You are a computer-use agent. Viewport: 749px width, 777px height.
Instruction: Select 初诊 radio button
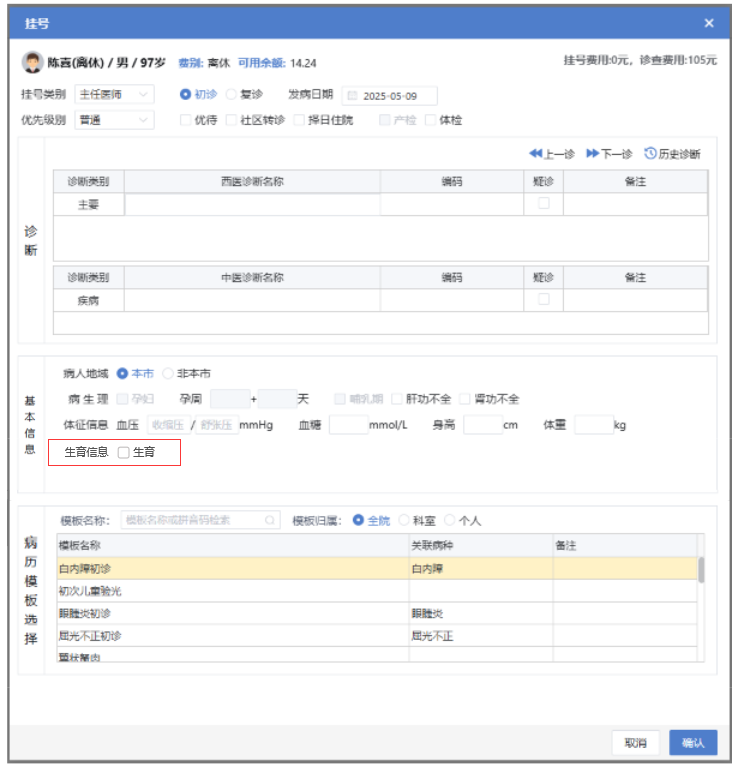click(187, 95)
